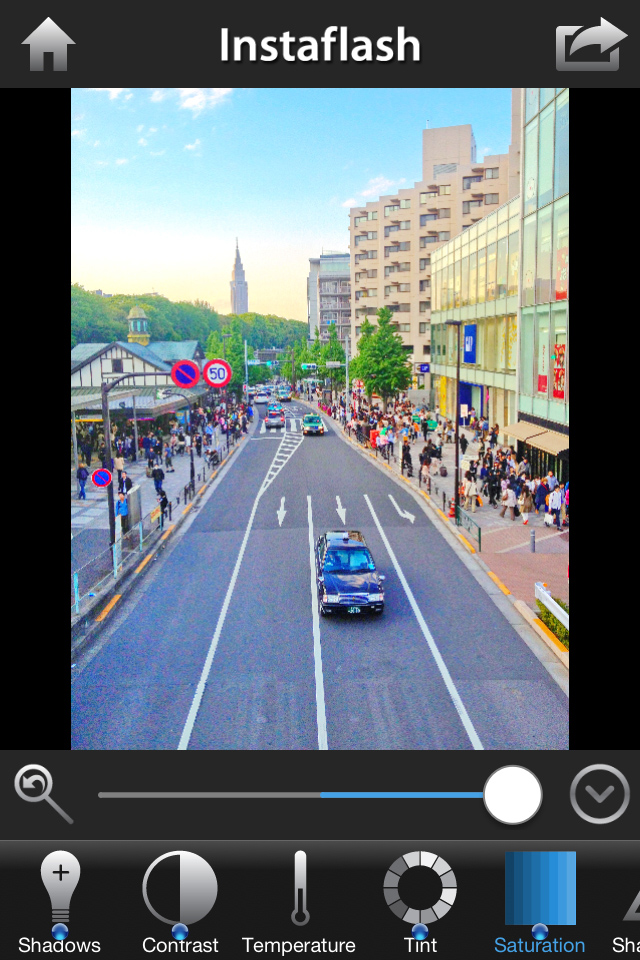Image resolution: width=640 pixels, height=960 pixels.
Task: Tap the highlighted Saturation text label
Action: click(x=540, y=945)
